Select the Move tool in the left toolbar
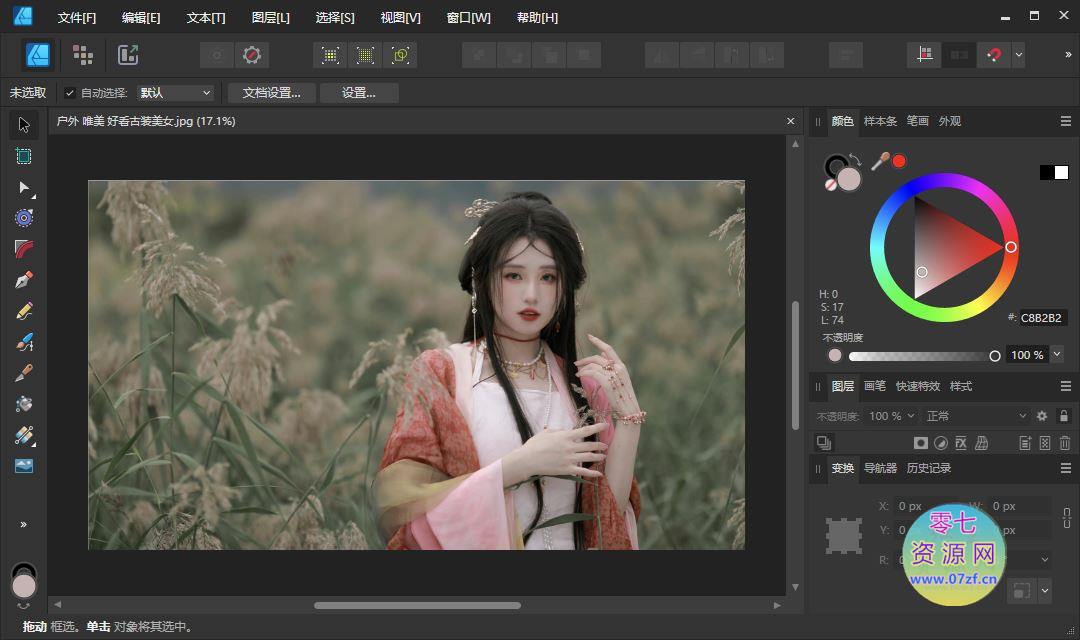The width and height of the screenshot is (1080, 640). point(24,125)
